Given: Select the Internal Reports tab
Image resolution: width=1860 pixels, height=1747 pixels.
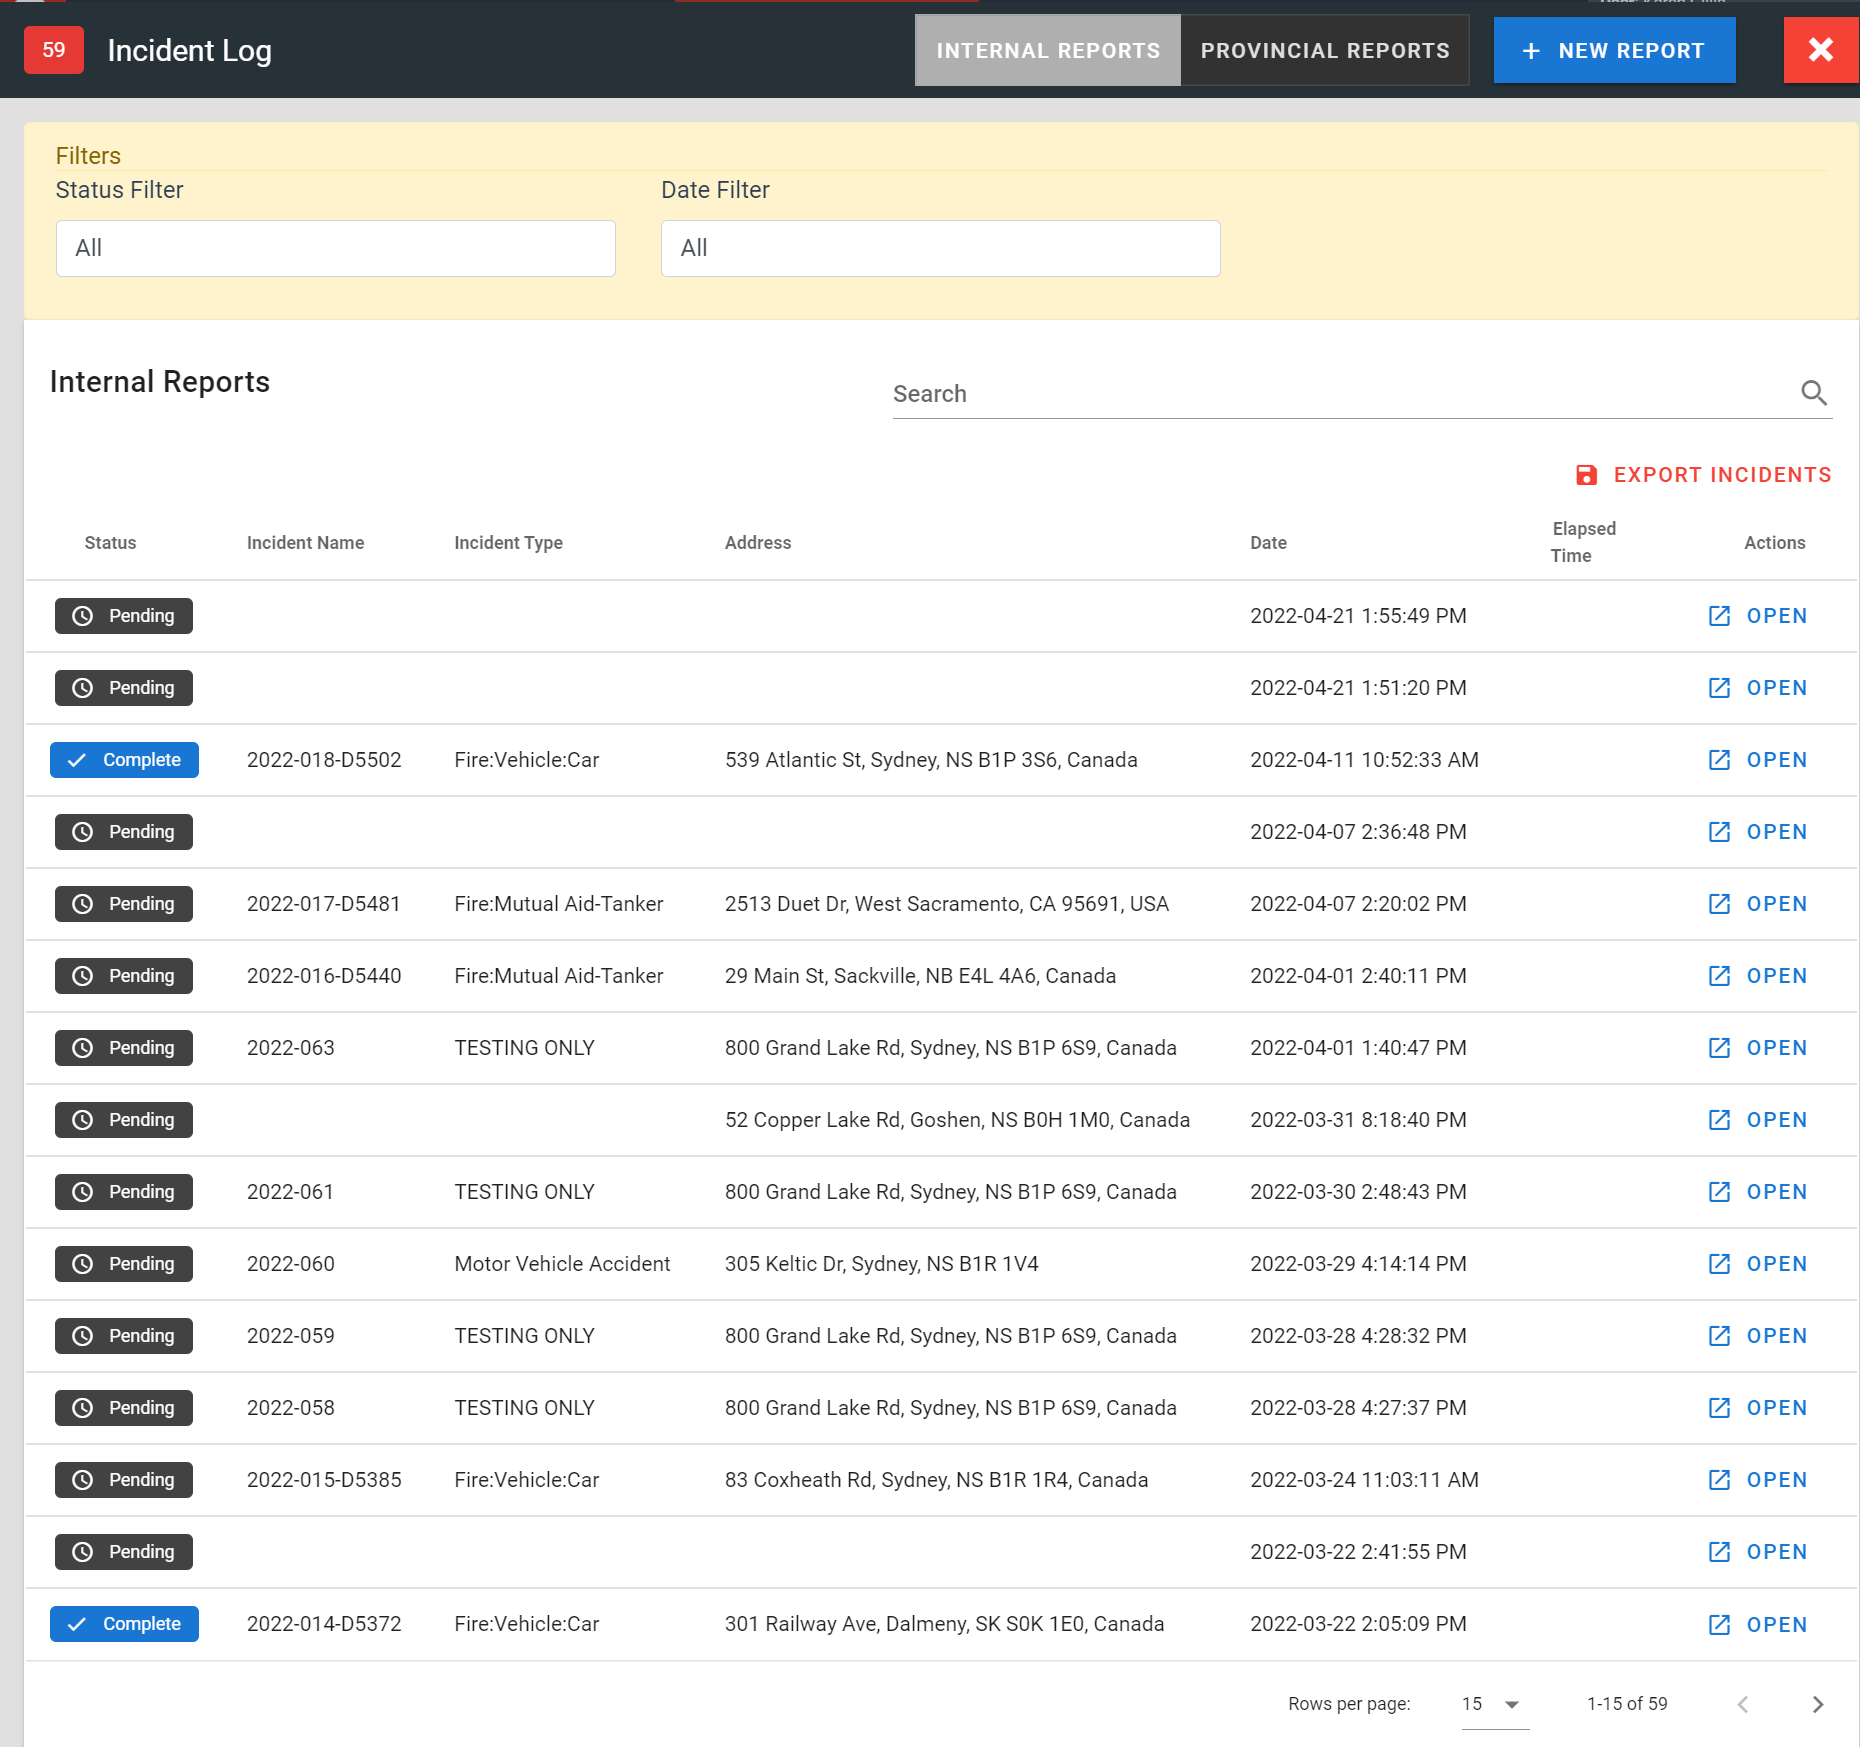Looking at the screenshot, I should pos(1047,50).
